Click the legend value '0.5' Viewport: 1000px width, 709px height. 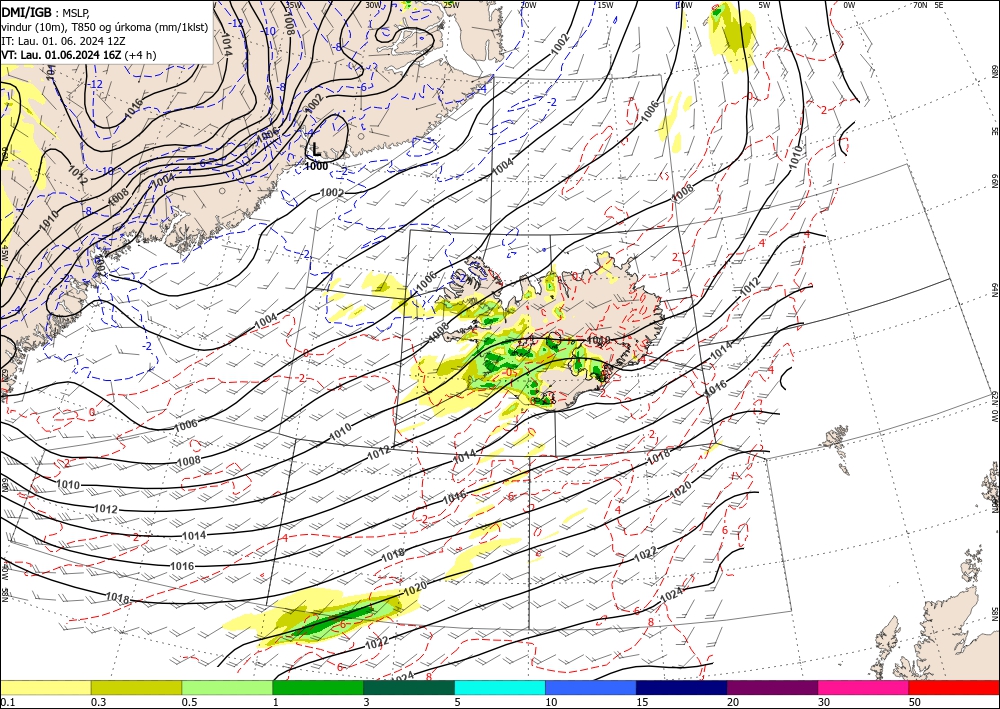click(189, 702)
